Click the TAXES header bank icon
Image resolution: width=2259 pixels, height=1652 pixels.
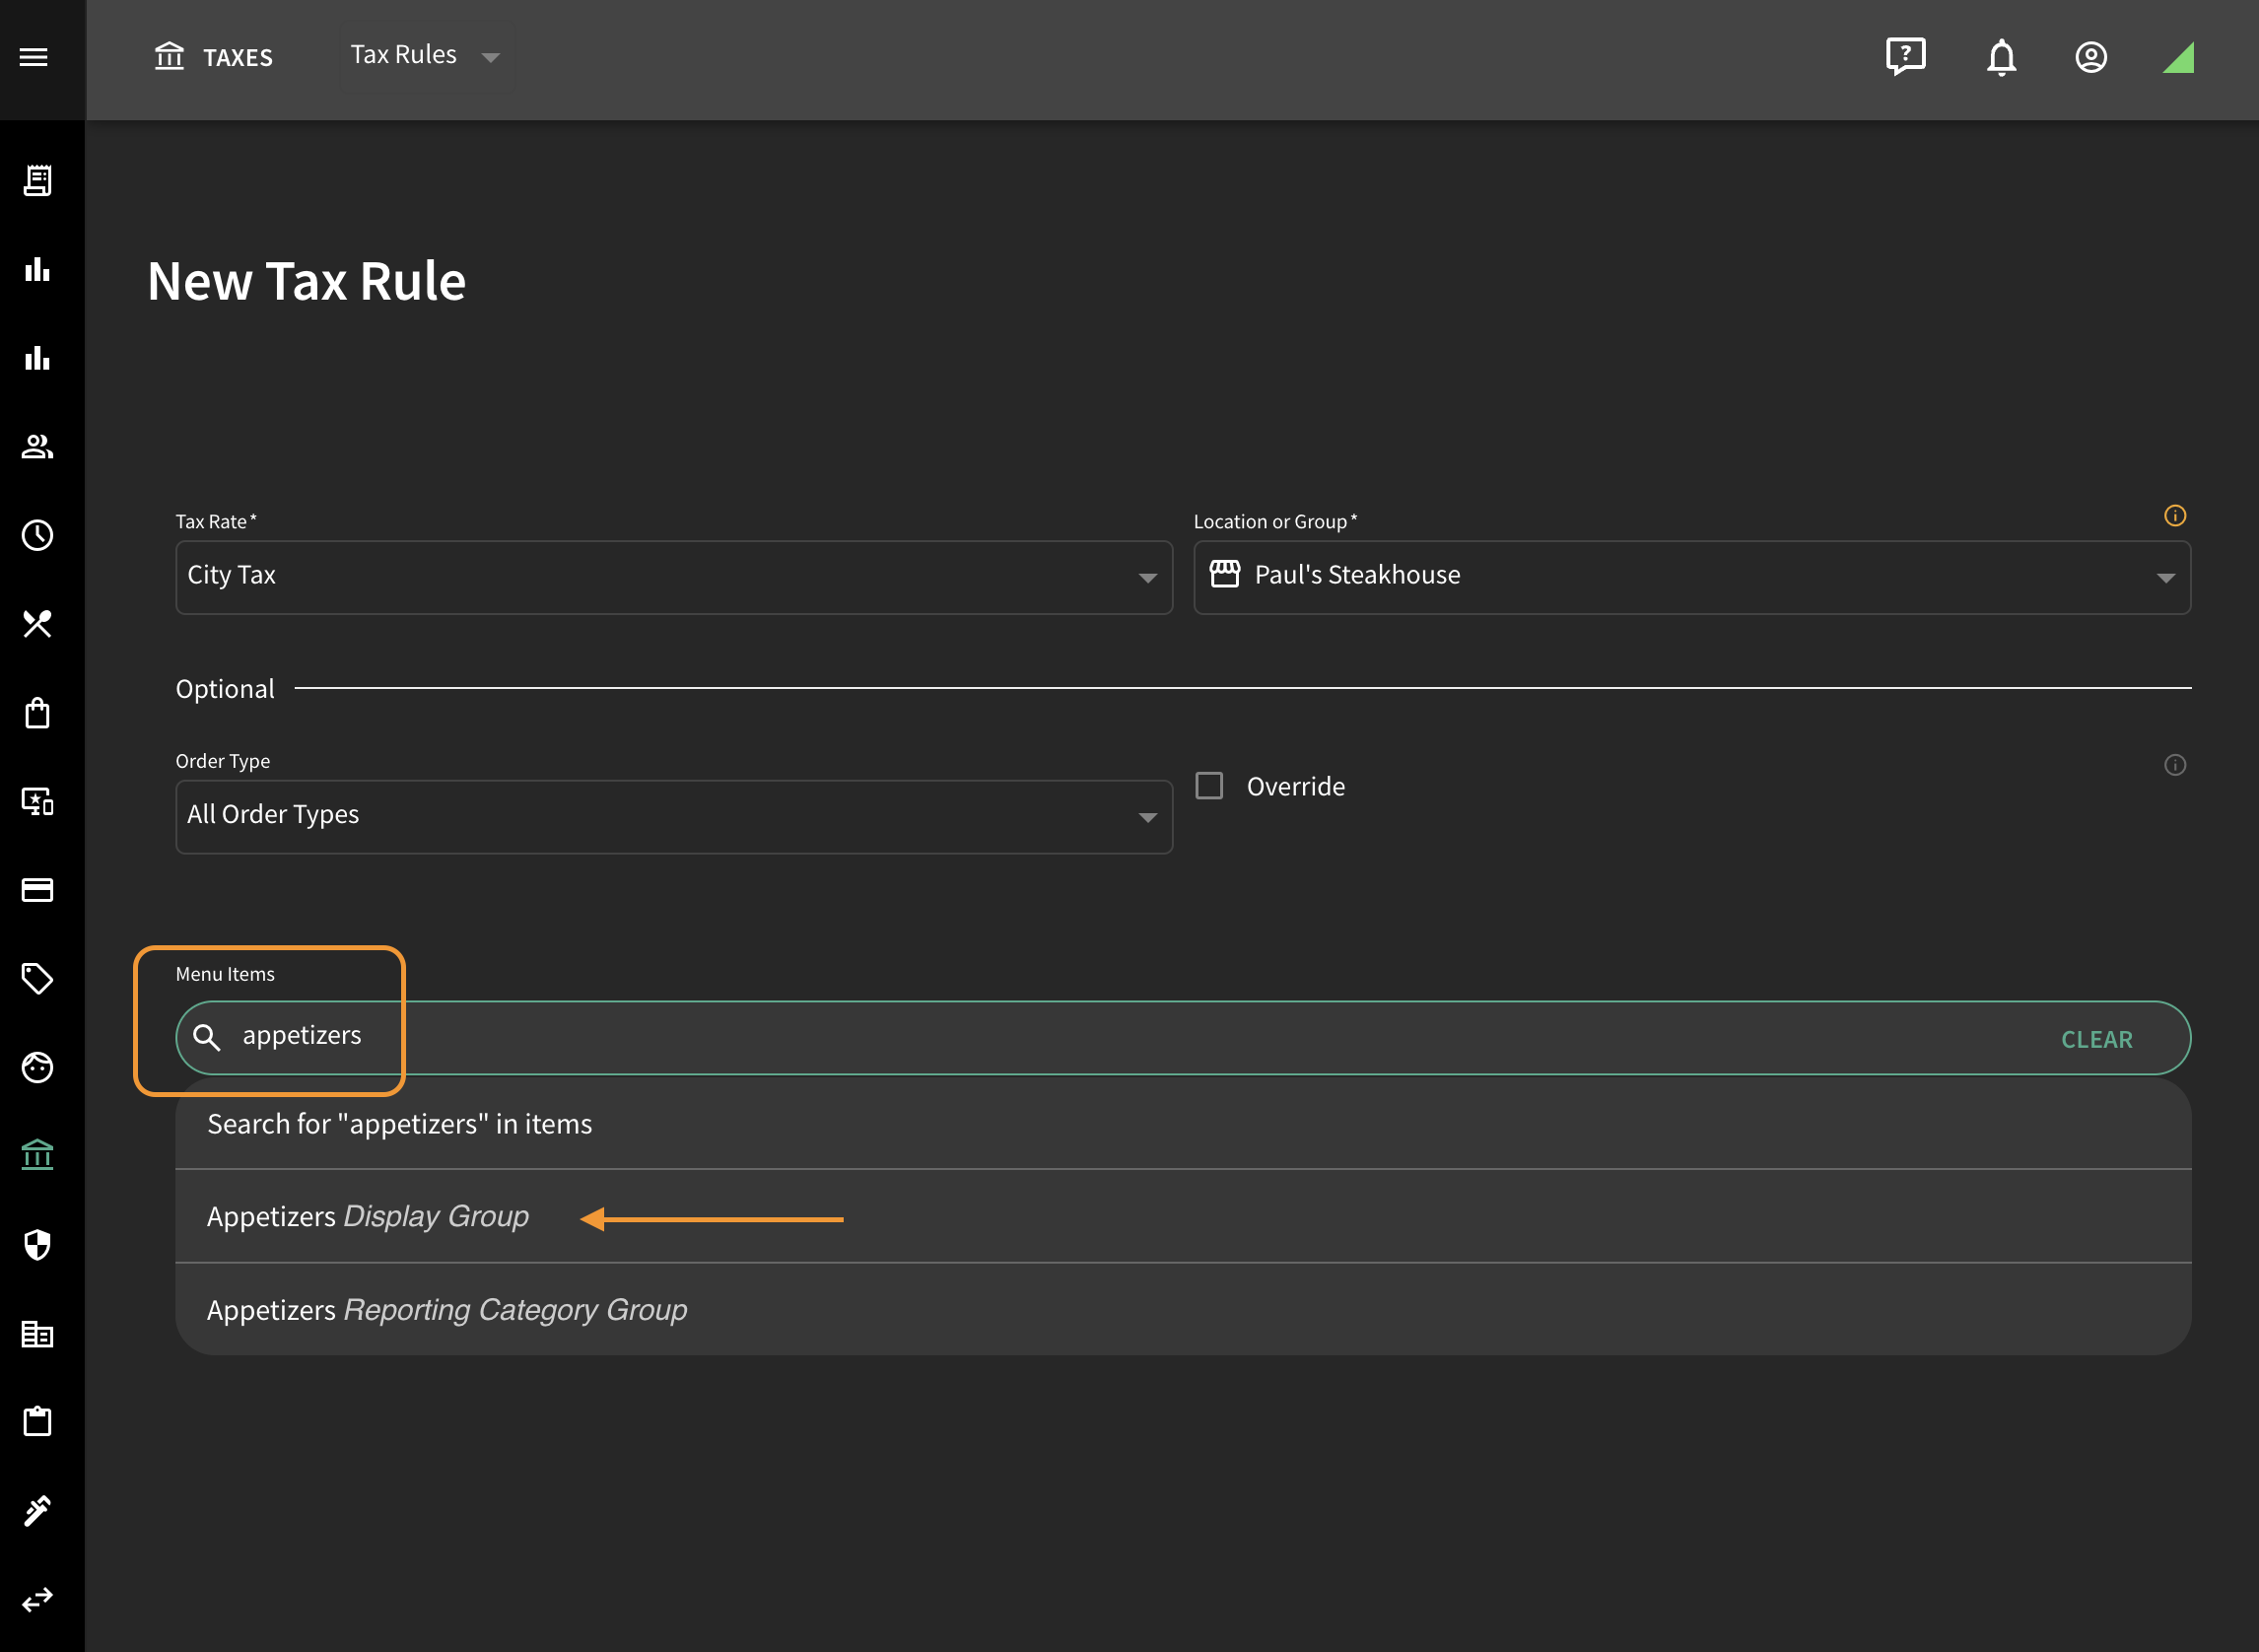170,56
